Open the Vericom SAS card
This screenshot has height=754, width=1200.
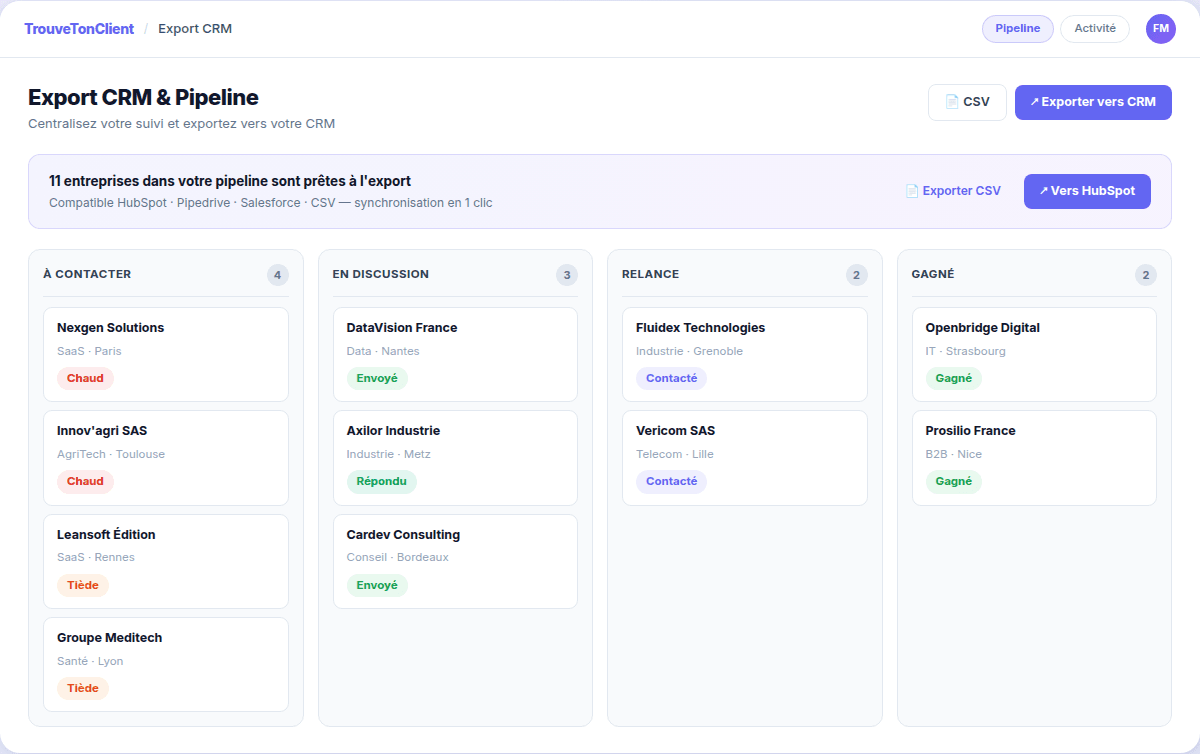tap(745, 458)
